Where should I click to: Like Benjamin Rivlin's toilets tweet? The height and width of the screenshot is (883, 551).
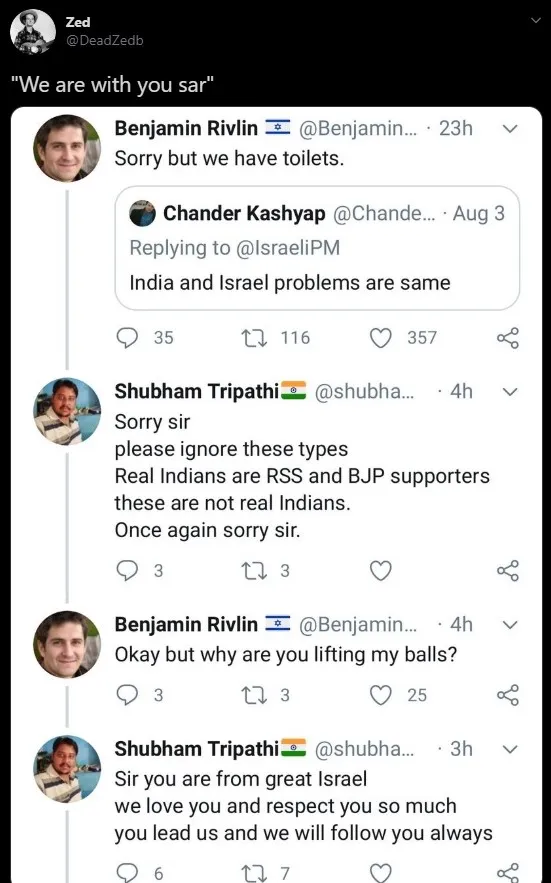(x=380, y=338)
